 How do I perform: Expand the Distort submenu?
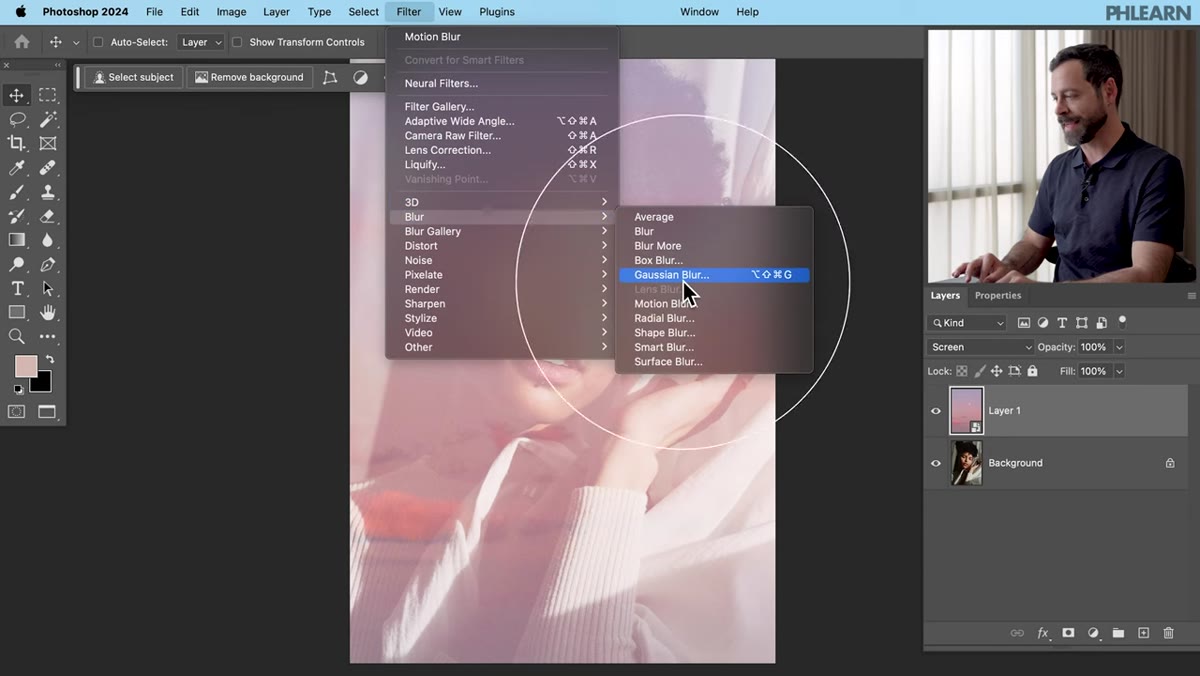click(x=503, y=246)
